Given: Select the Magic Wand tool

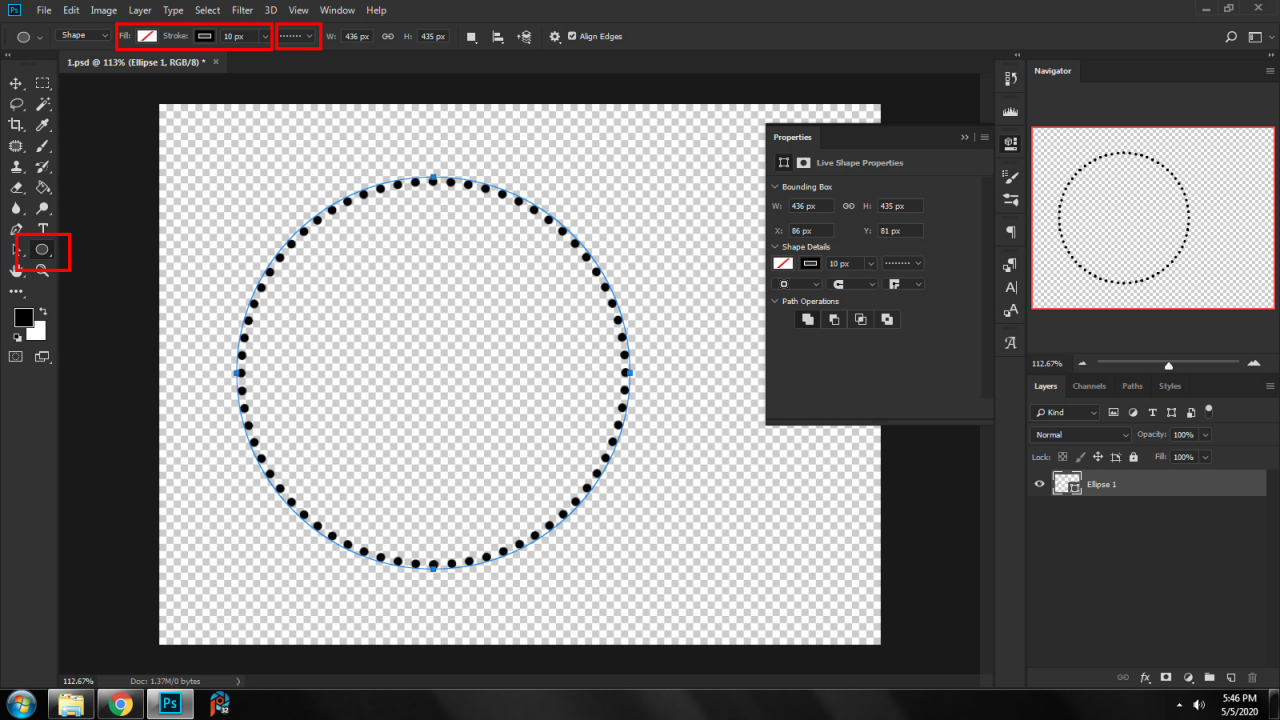Looking at the screenshot, I should (x=43, y=104).
